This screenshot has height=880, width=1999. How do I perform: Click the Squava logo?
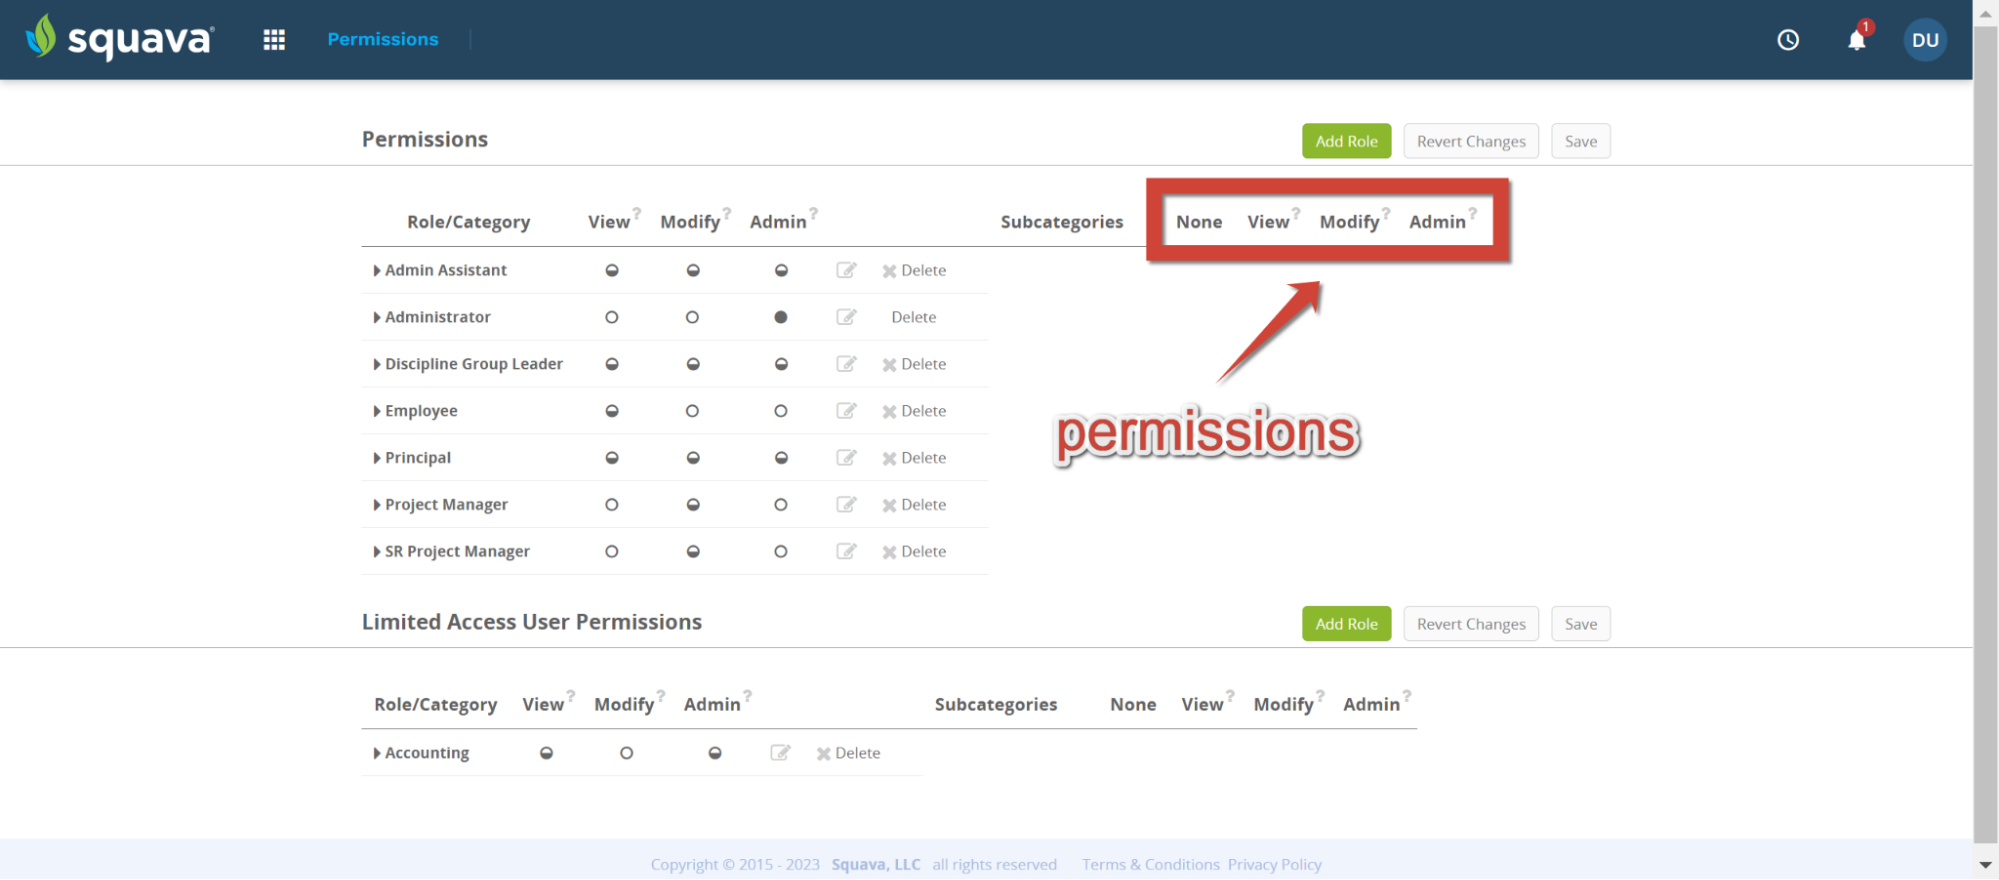[x=120, y=38]
